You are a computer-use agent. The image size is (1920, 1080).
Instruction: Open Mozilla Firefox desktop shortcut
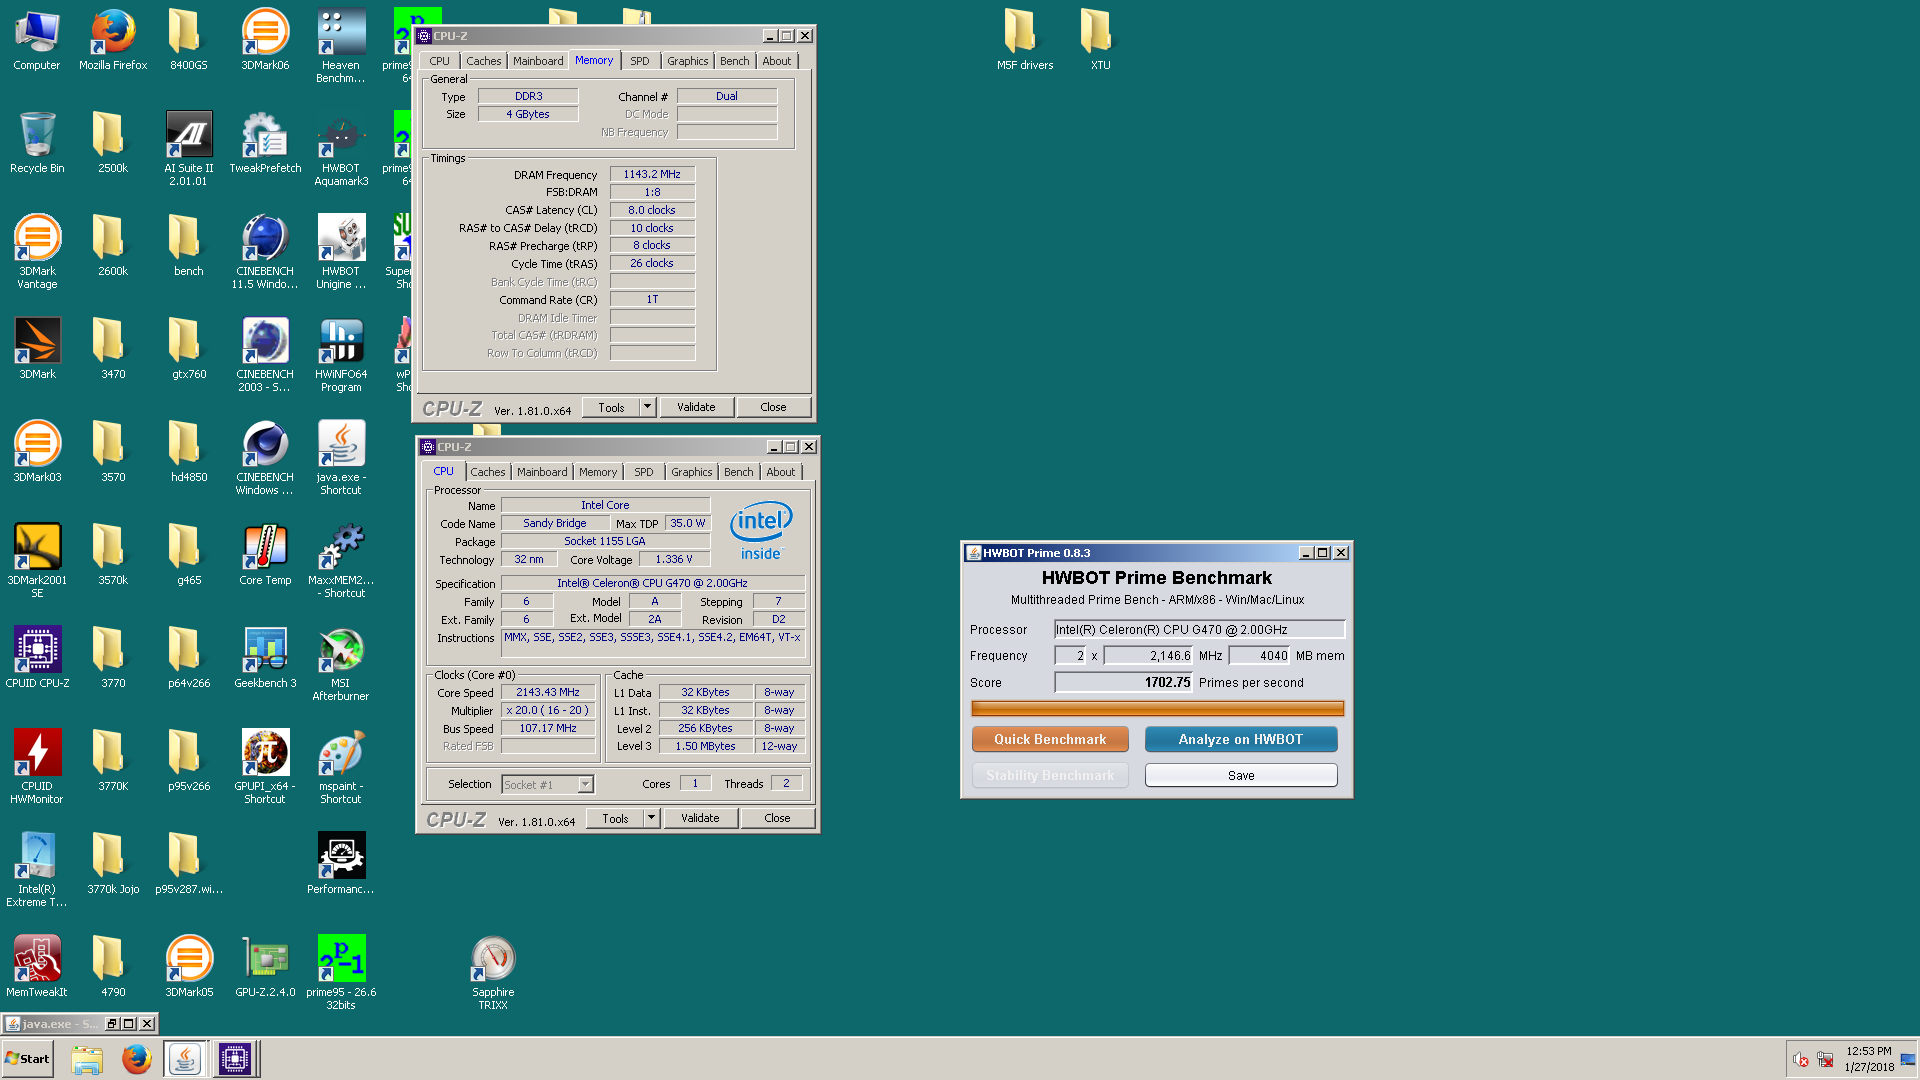[113, 40]
